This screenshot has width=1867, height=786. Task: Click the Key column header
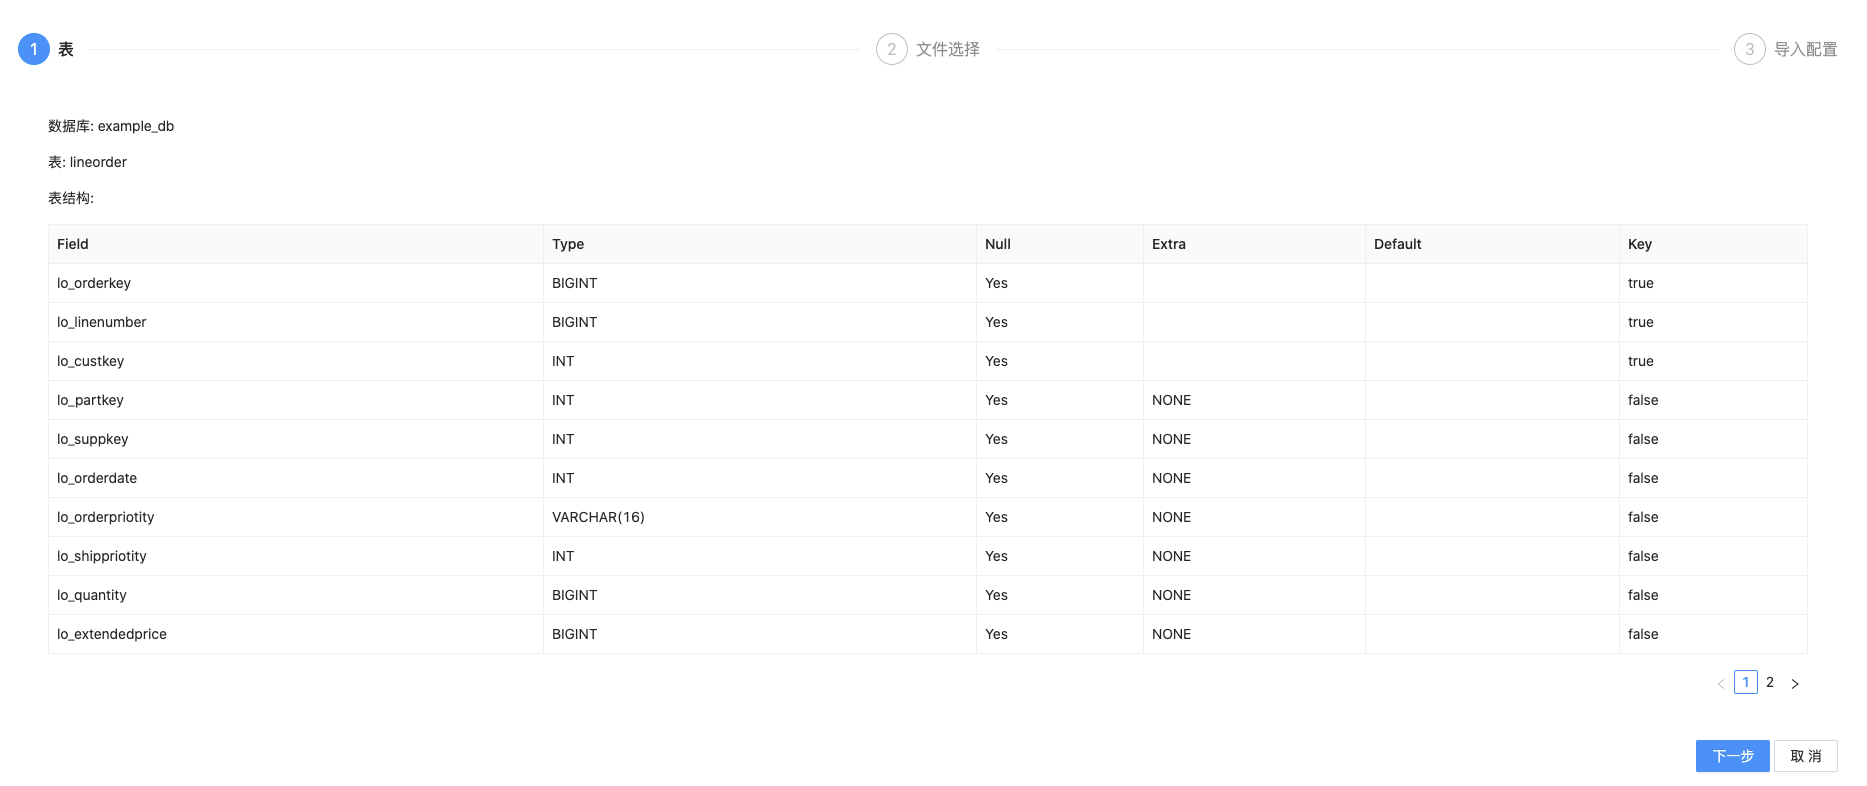[1713, 244]
